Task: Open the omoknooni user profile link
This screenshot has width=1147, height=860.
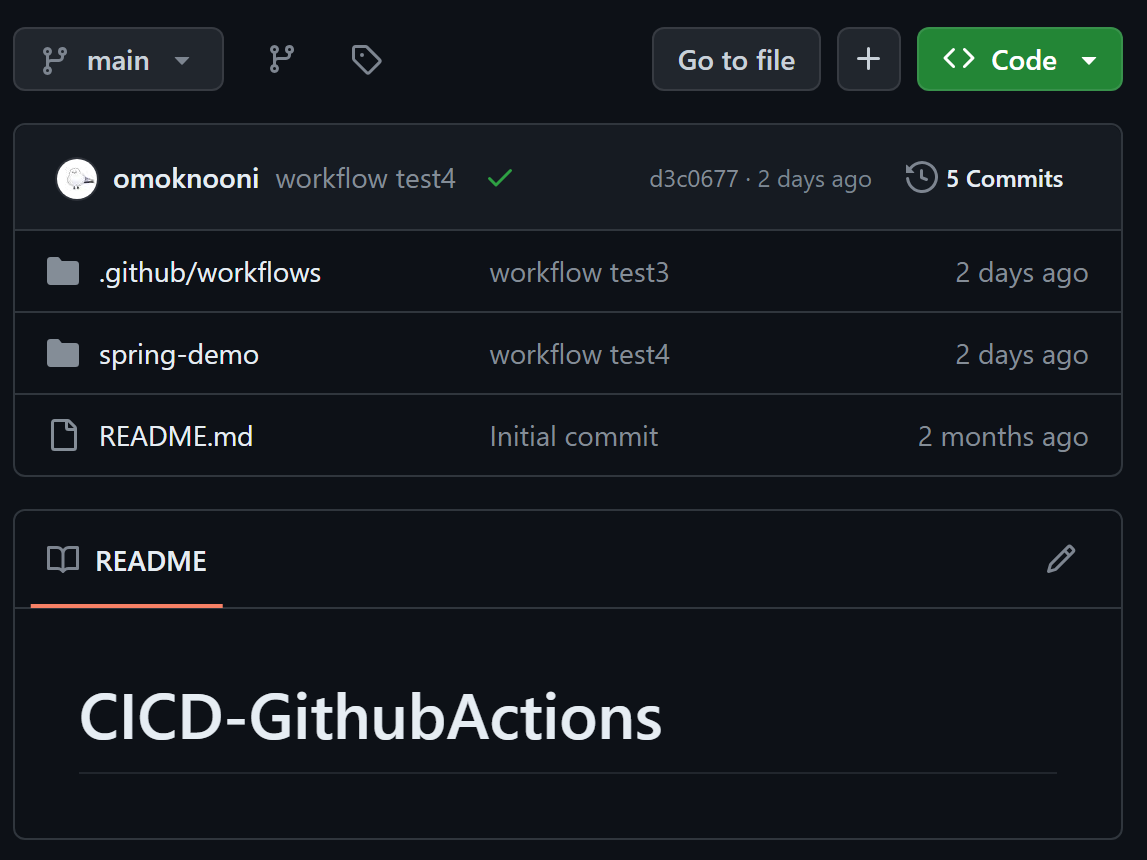Action: (x=186, y=178)
